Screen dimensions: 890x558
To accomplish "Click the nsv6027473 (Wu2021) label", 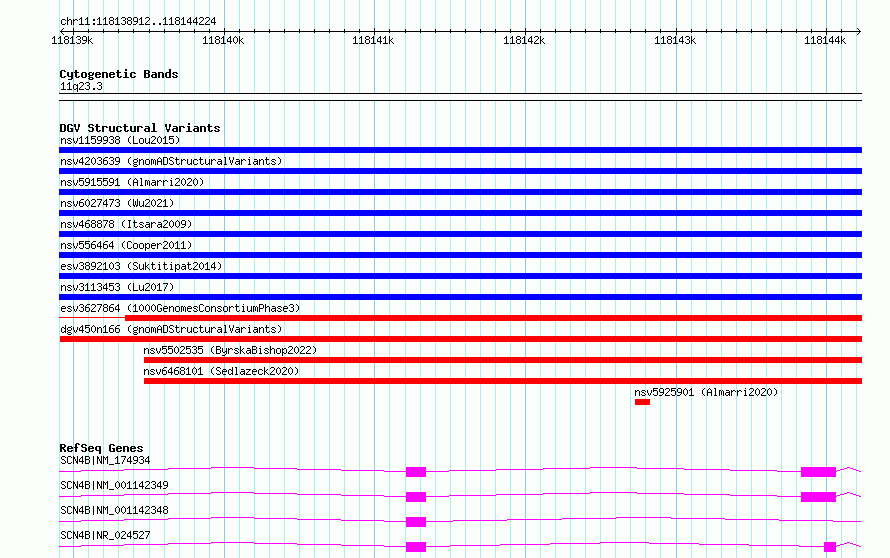I will pyautogui.click(x=117, y=203).
